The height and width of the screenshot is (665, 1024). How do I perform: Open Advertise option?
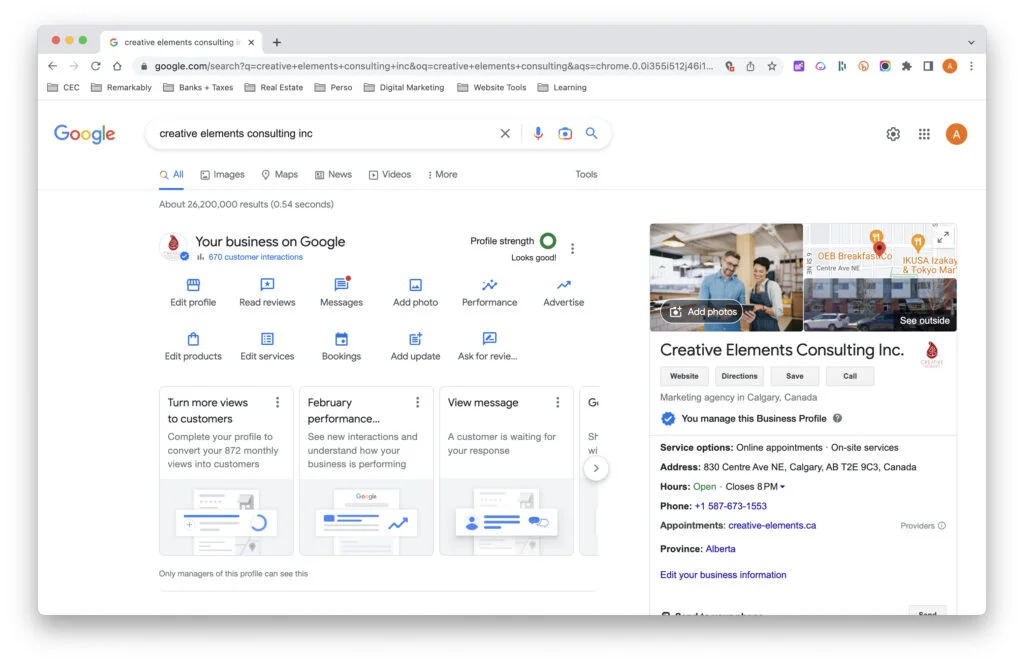(x=564, y=293)
